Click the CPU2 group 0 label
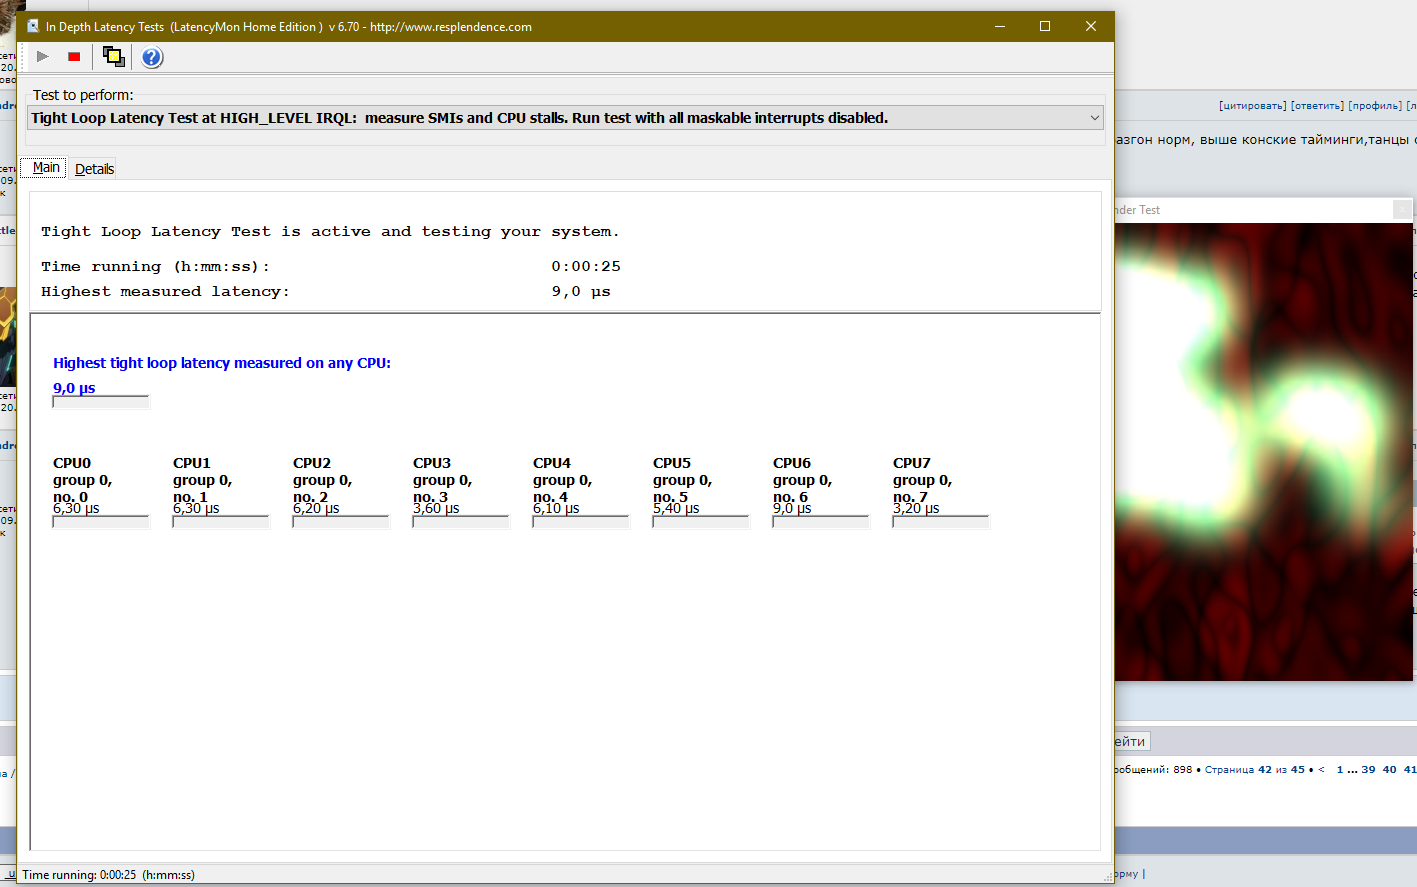Viewport: 1417px width, 887px height. coord(322,480)
